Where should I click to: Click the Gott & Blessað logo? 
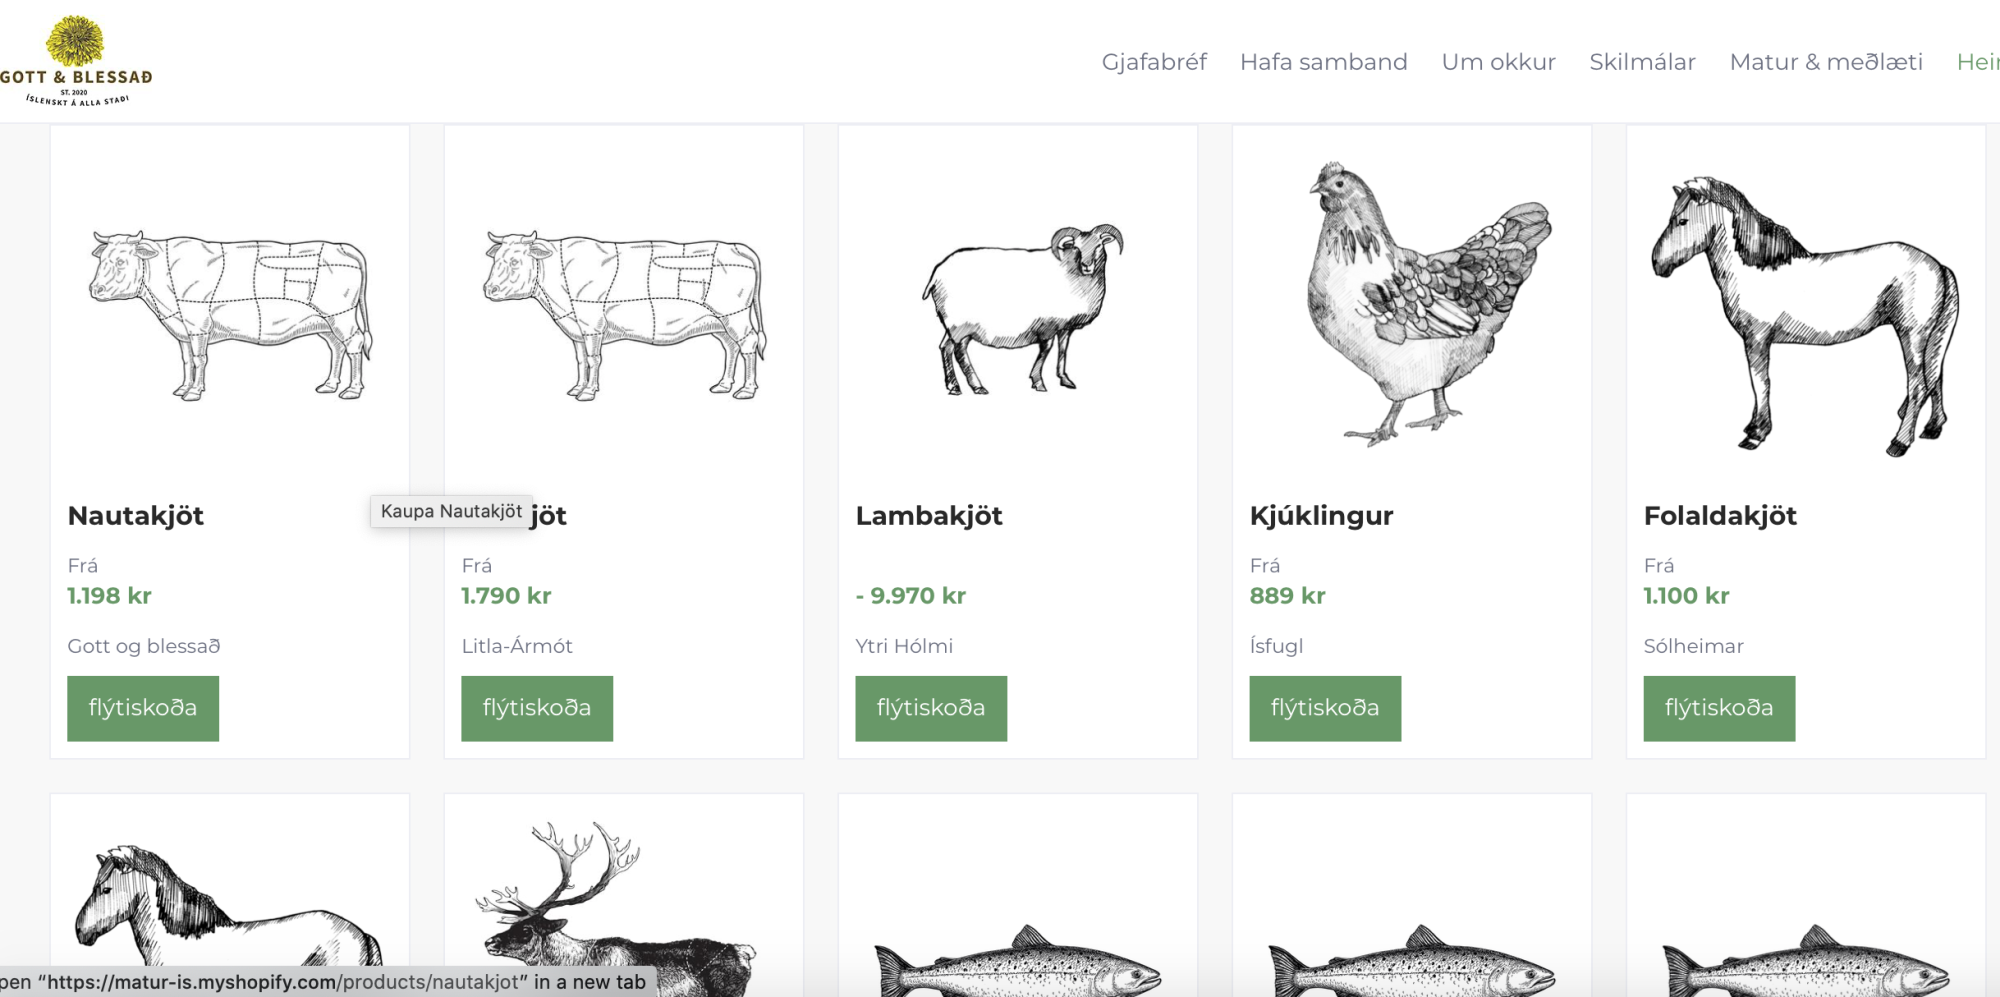click(x=76, y=61)
